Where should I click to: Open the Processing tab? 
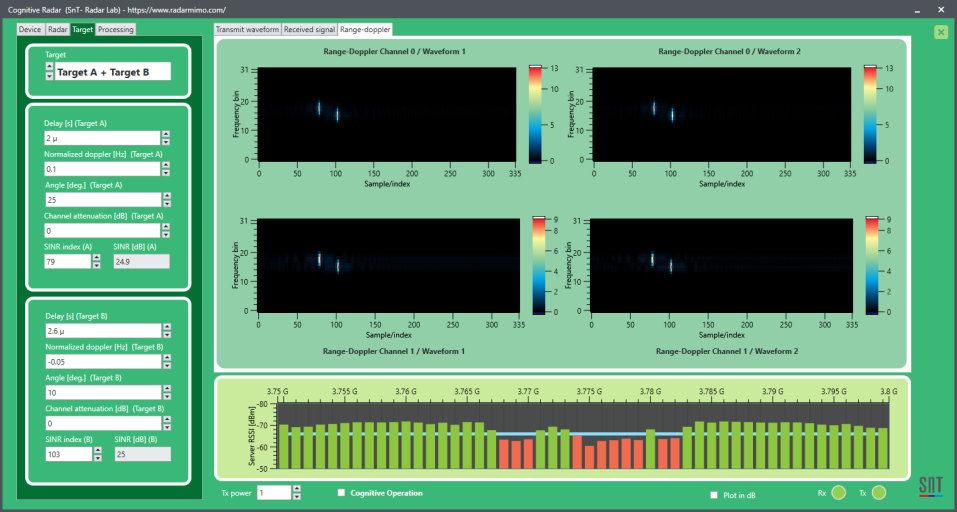point(116,29)
